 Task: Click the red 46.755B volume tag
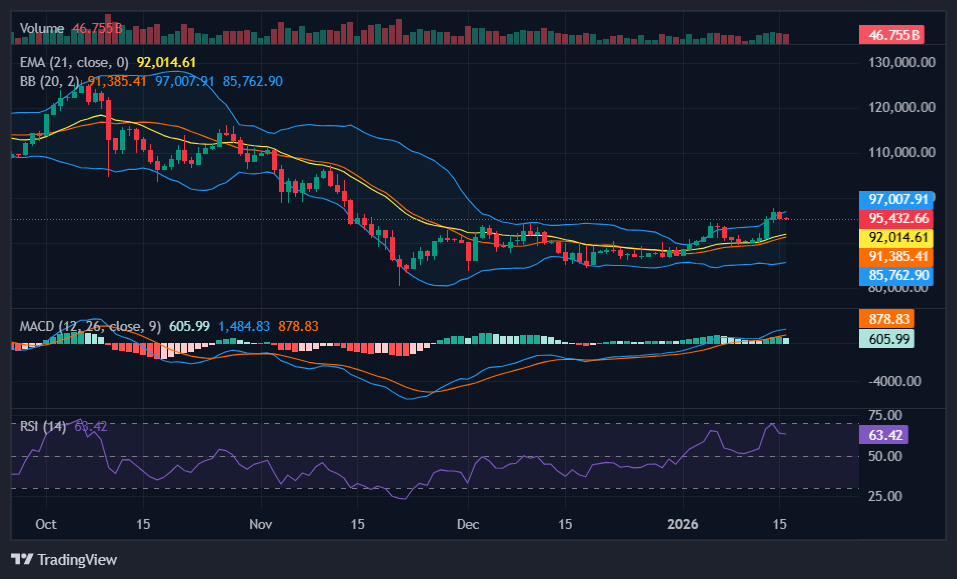click(x=889, y=34)
